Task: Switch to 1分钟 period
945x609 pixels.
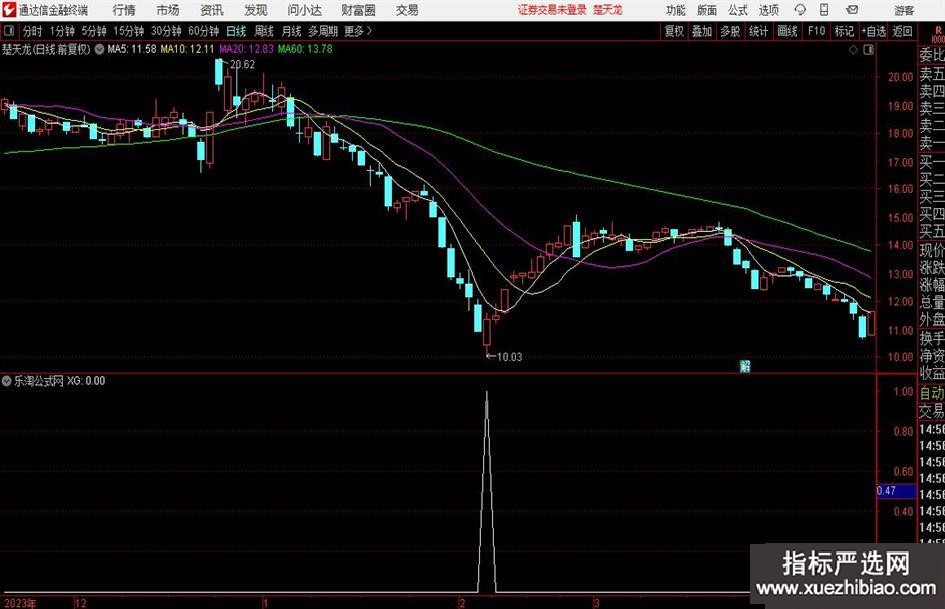Action: [x=62, y=31]
